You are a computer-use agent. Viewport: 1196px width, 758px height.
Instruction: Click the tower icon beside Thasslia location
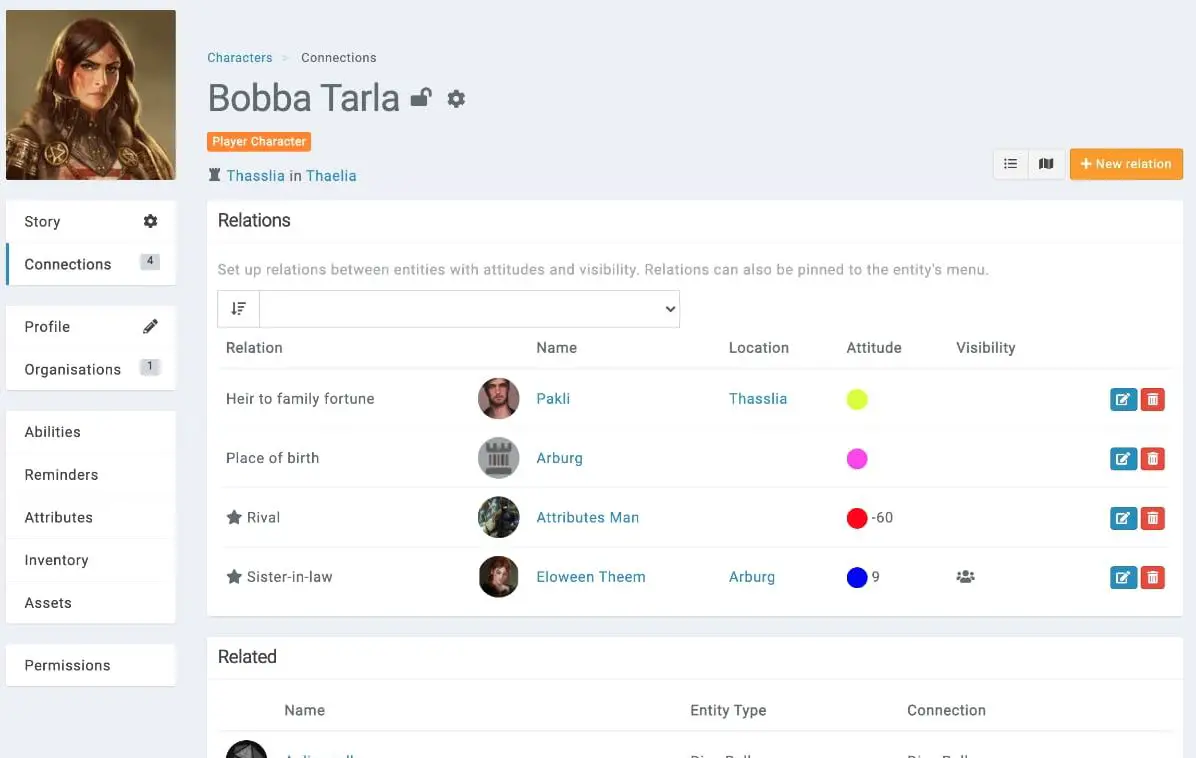tap(214, 175)
